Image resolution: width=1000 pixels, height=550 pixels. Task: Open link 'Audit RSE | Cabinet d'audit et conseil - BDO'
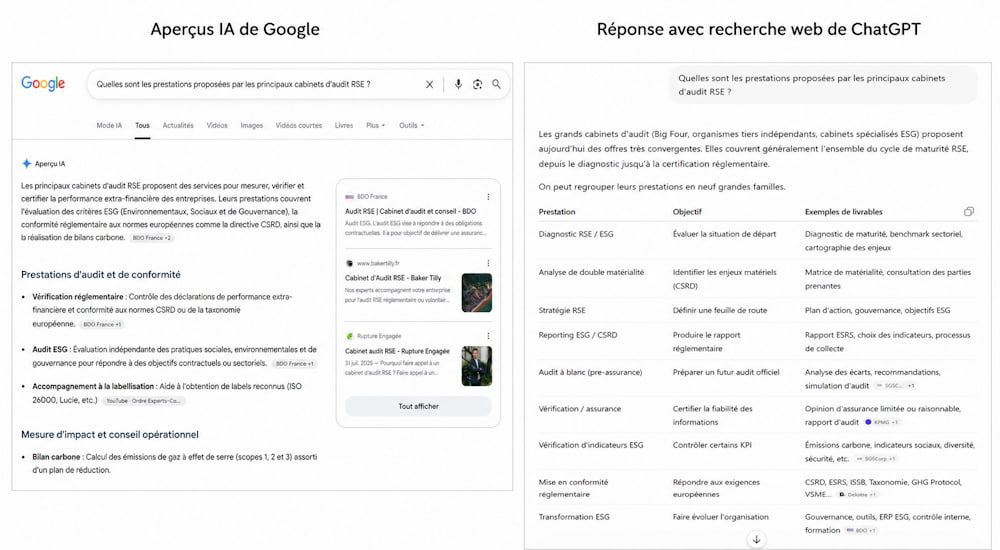pyautogui.click(x=410, y=211)
